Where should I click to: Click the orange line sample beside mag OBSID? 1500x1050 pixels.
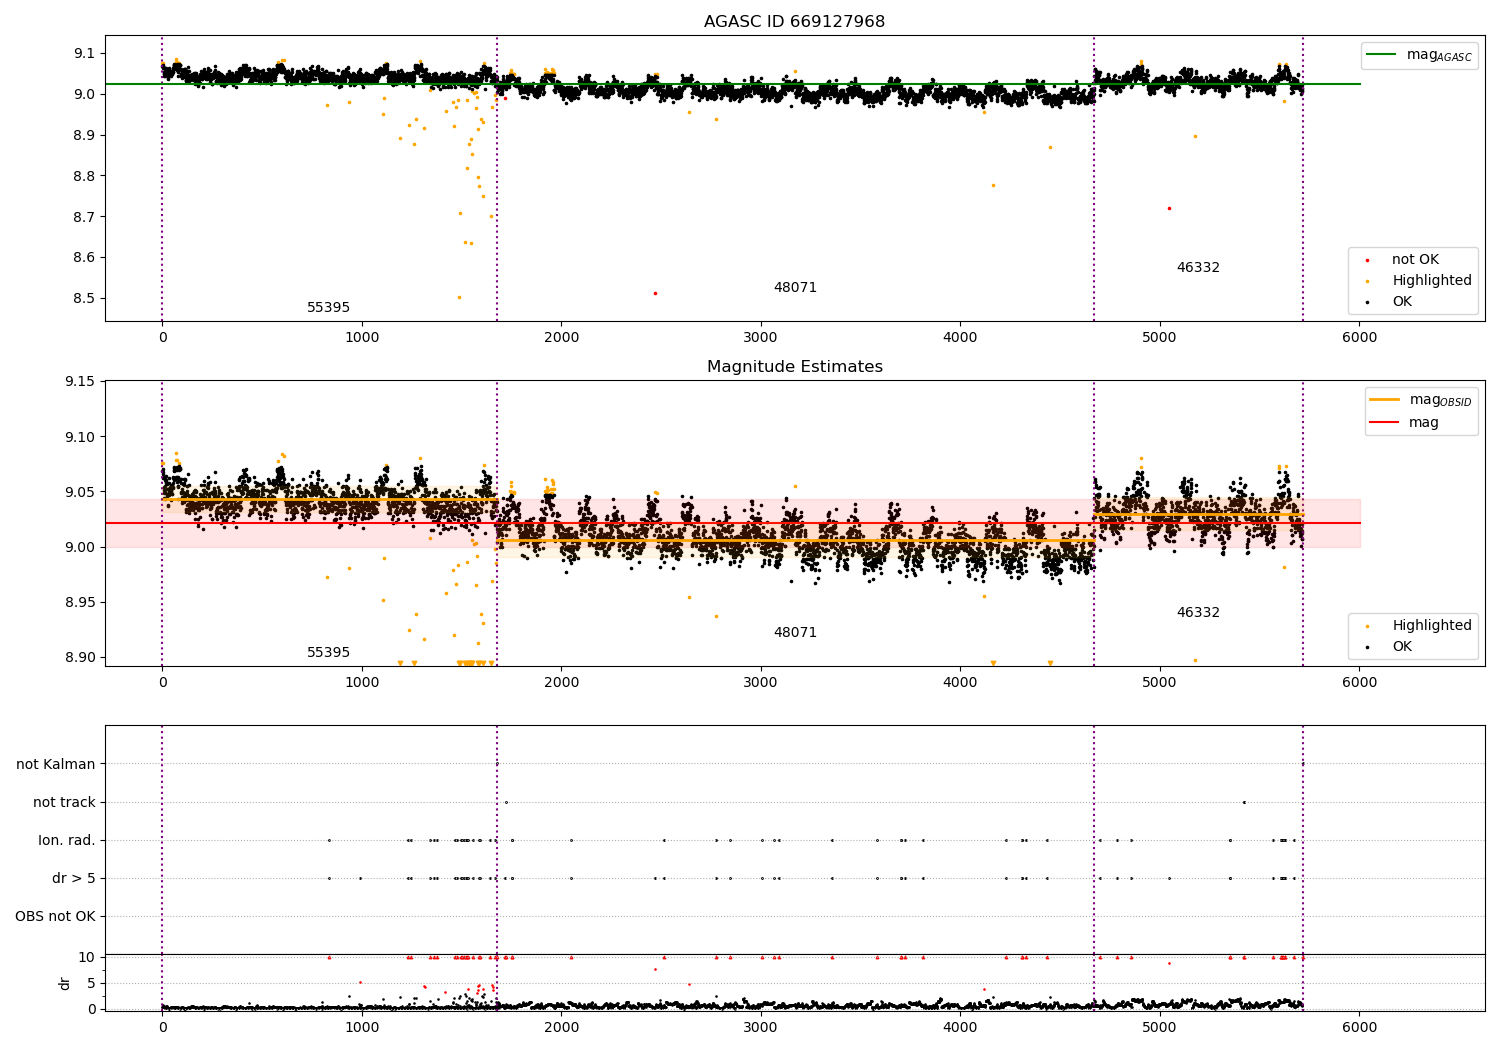(1385, 400)
